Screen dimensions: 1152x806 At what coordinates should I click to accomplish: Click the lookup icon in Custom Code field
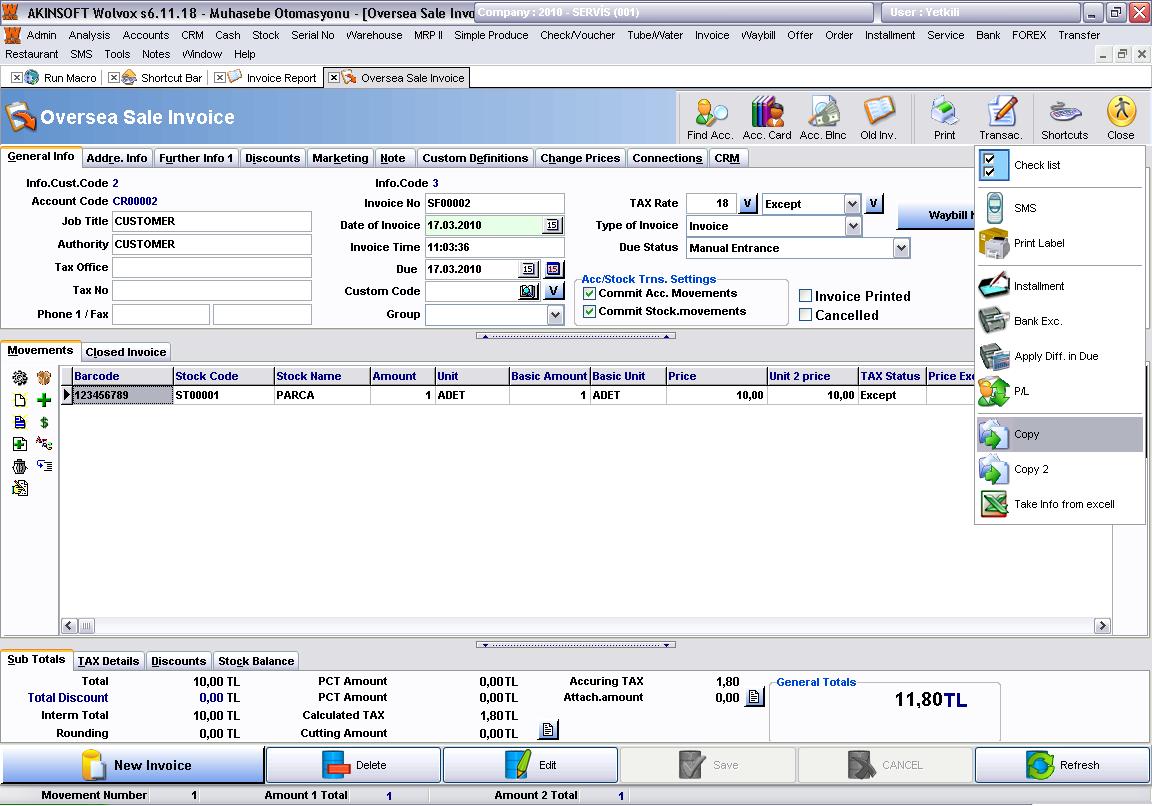click(x=528, y=292)
